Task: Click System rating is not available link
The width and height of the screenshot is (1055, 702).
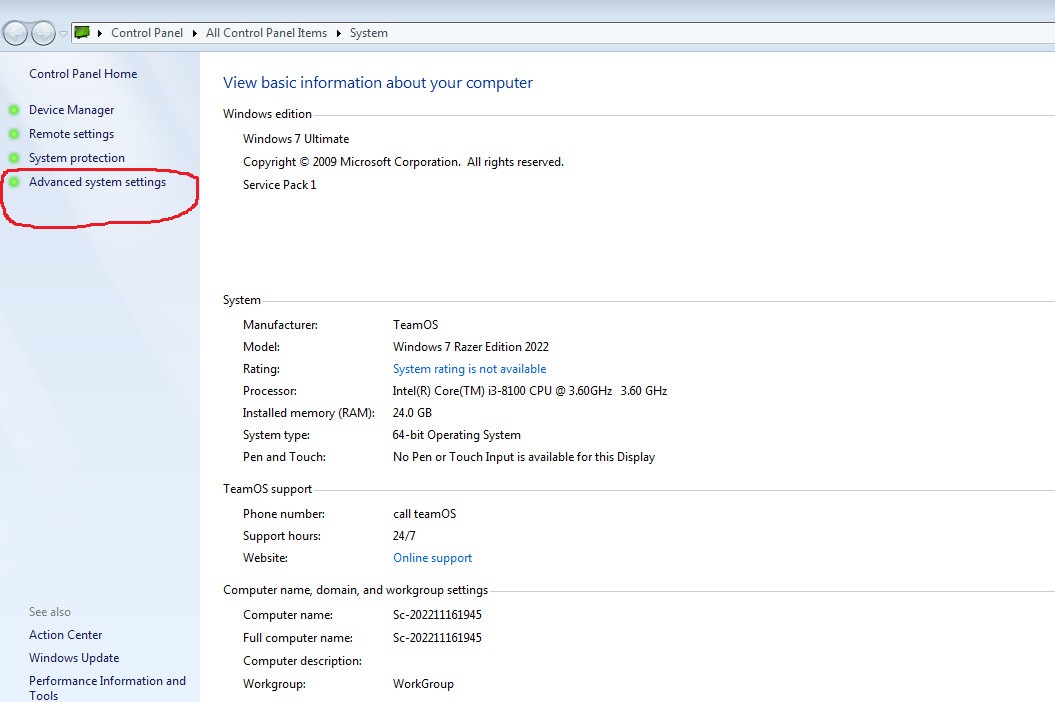Action: (x=470, y=369)
